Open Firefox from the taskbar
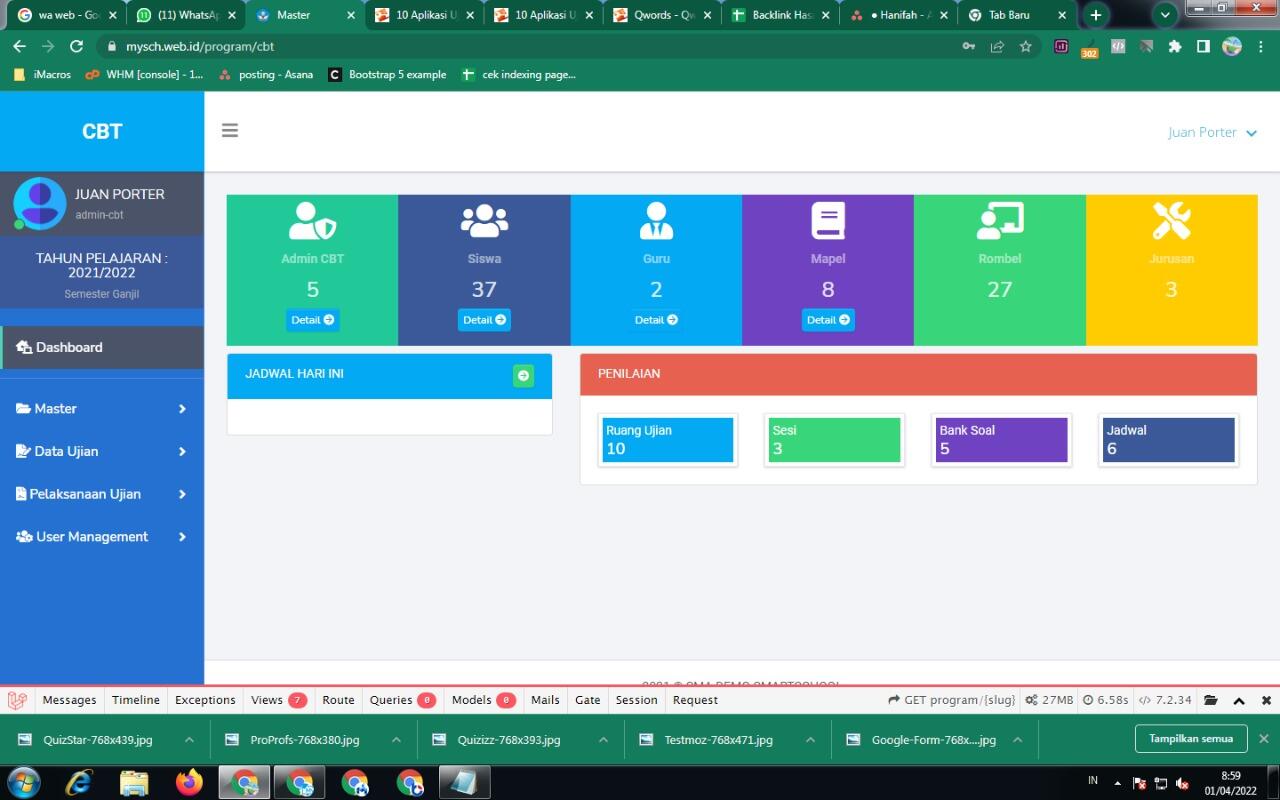 click(x=189, y=782)
